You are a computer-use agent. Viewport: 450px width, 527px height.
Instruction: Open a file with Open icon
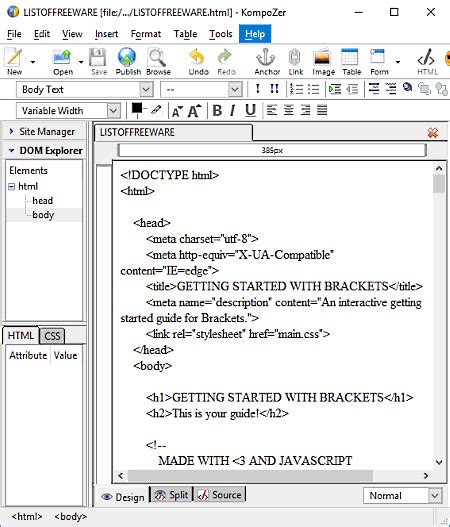[63, 61]
